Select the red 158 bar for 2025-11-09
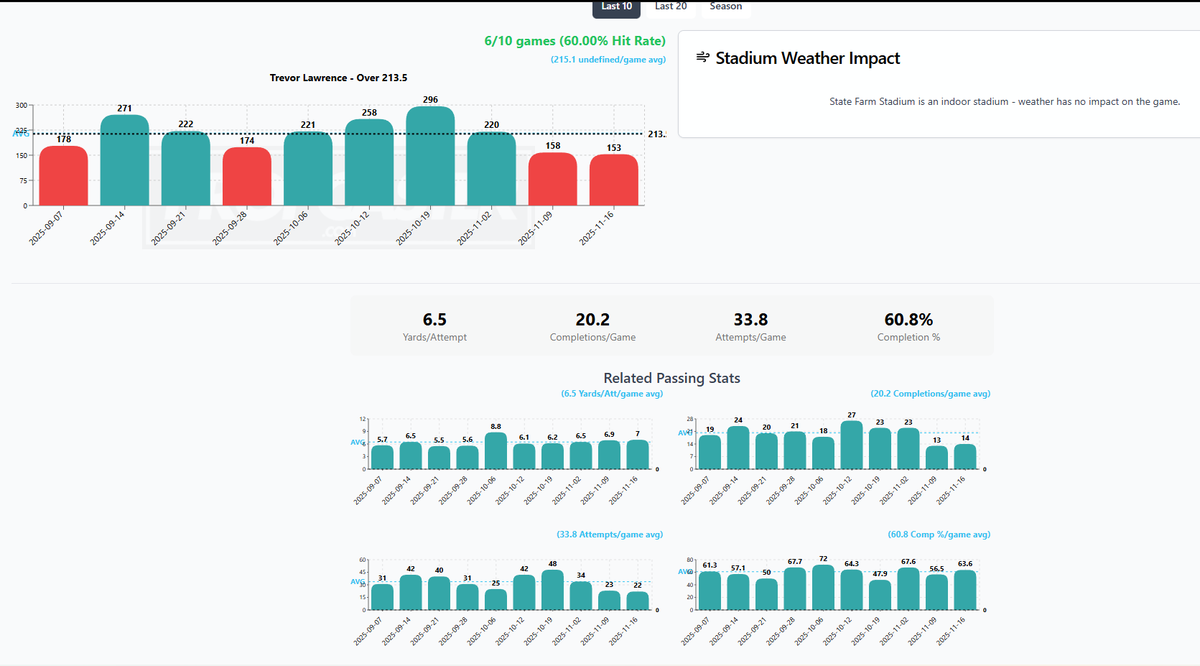Screen dimensions: 1200x666 click(x=552, y=179)
